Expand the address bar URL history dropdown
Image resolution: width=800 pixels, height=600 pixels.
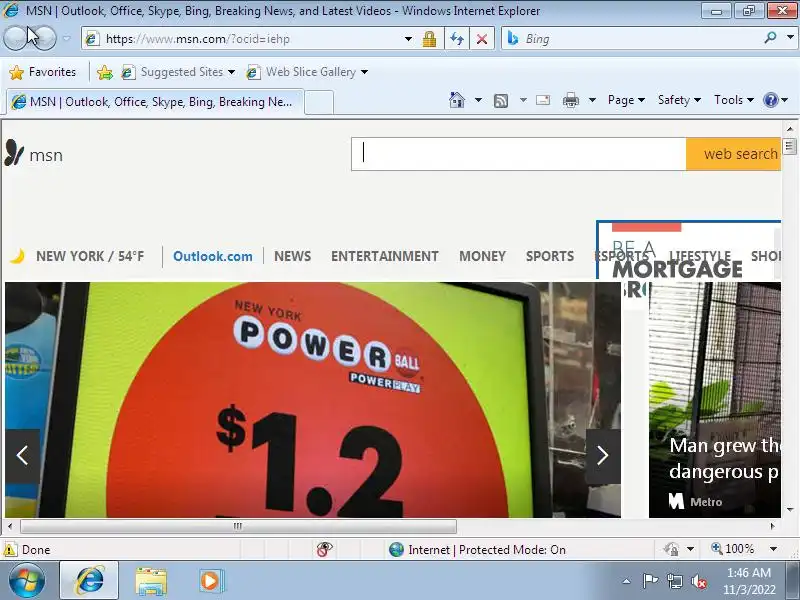(x=408, y=39)
